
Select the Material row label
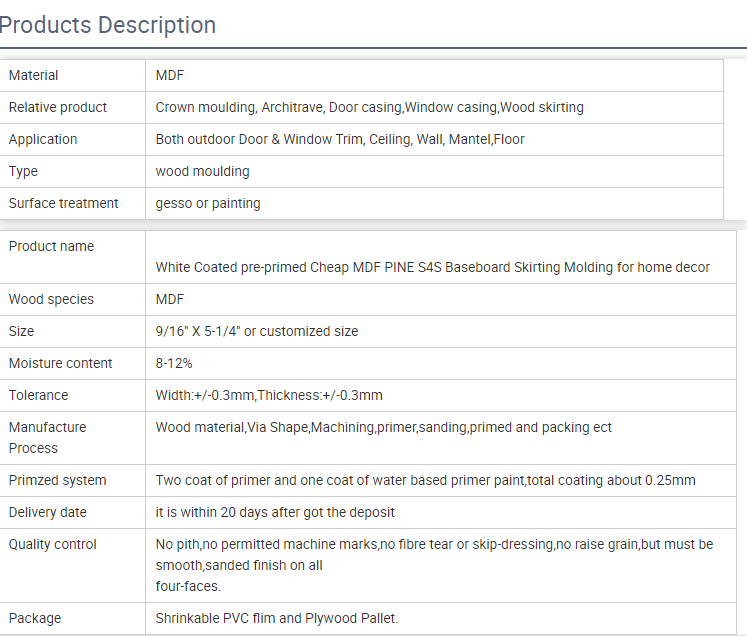(x=33, y=75)
